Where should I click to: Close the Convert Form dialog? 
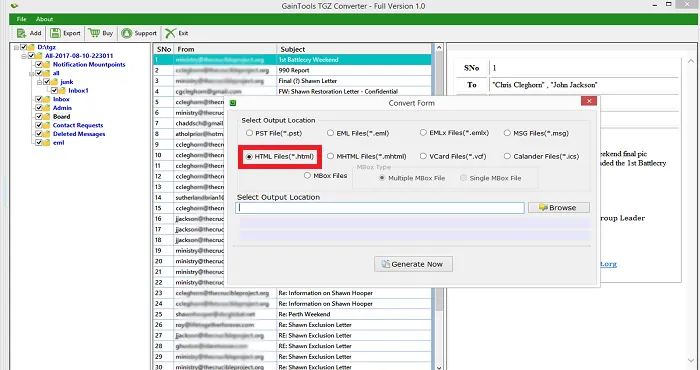589,101
